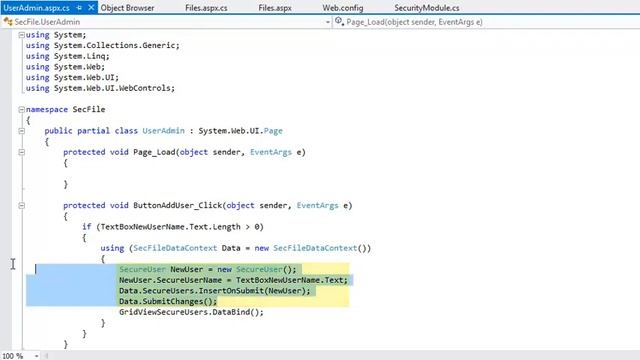The width and height of the screenshot is (640, 360).
Task: Click the 'NewUser.SecureUserName' assignment line
Action: click(x=233, y=280)
